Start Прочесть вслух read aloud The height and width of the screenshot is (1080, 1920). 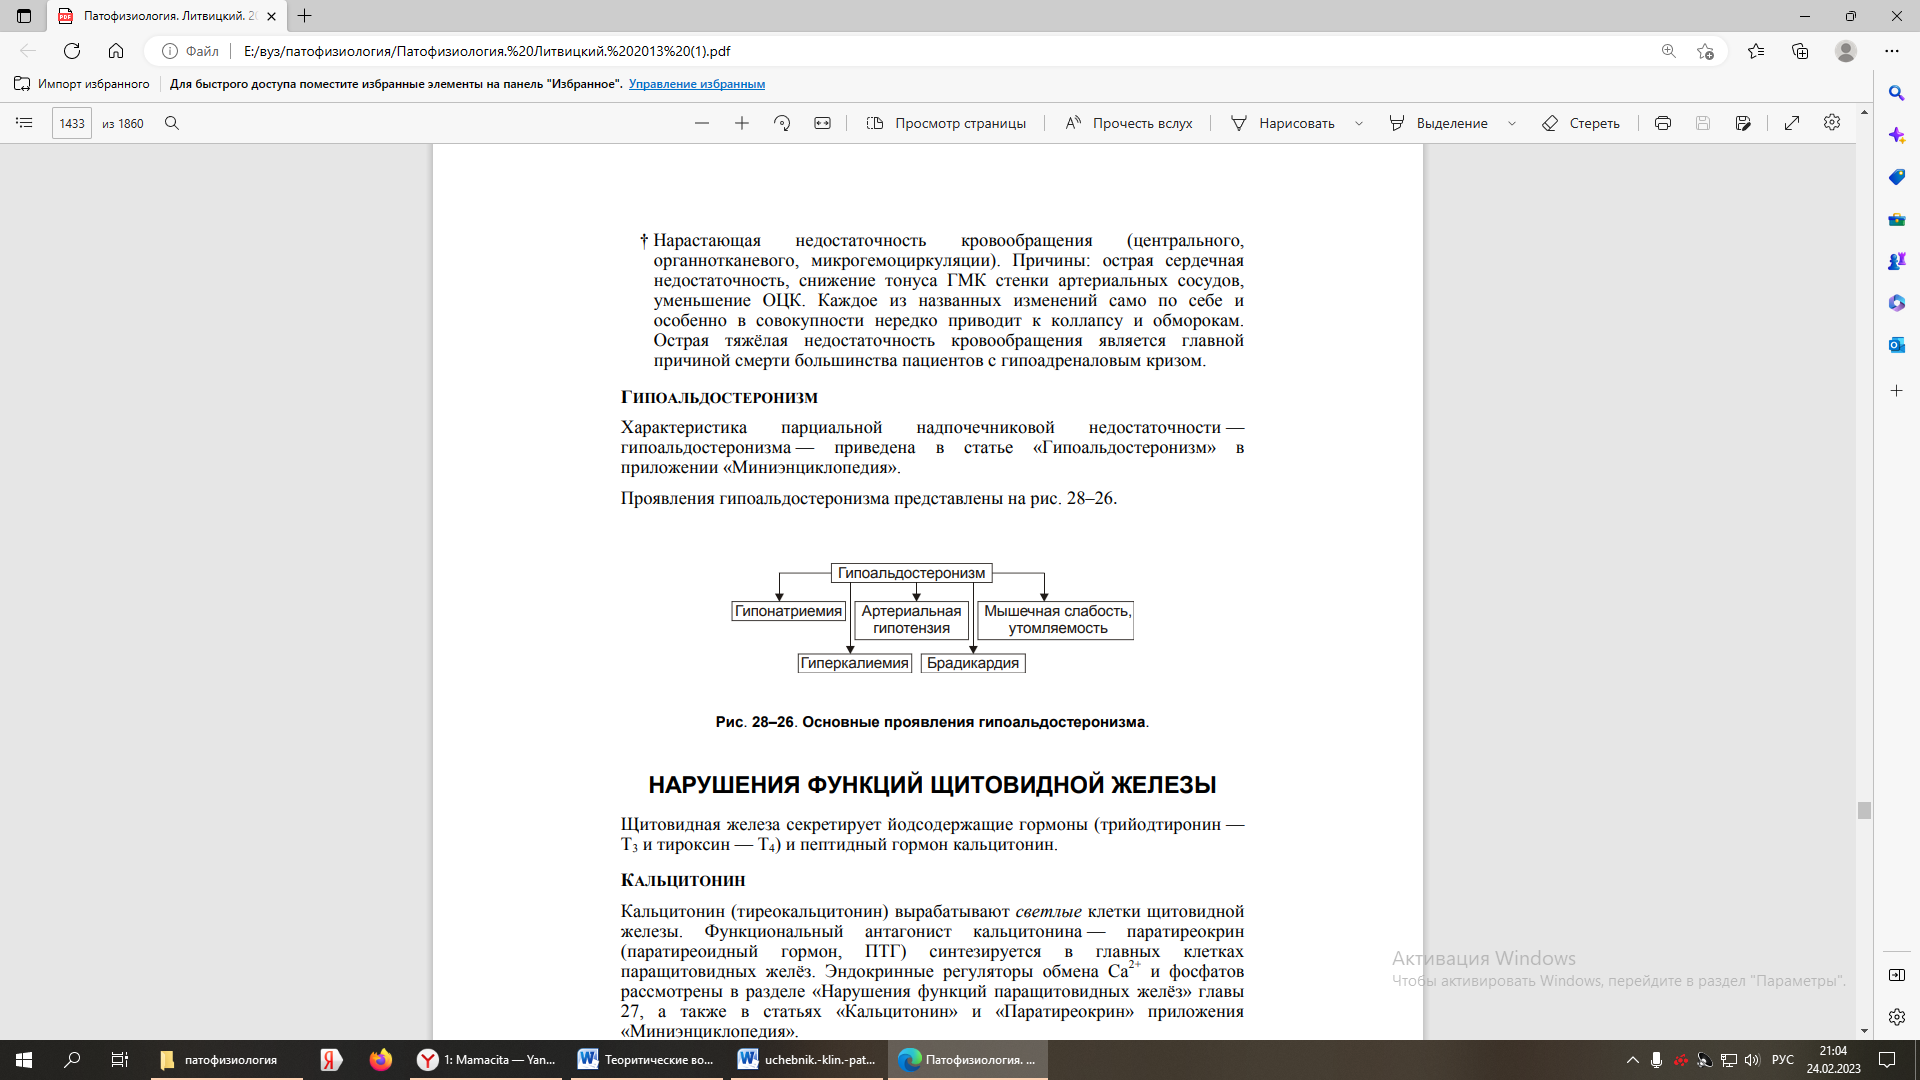[x=1129, y=123]
